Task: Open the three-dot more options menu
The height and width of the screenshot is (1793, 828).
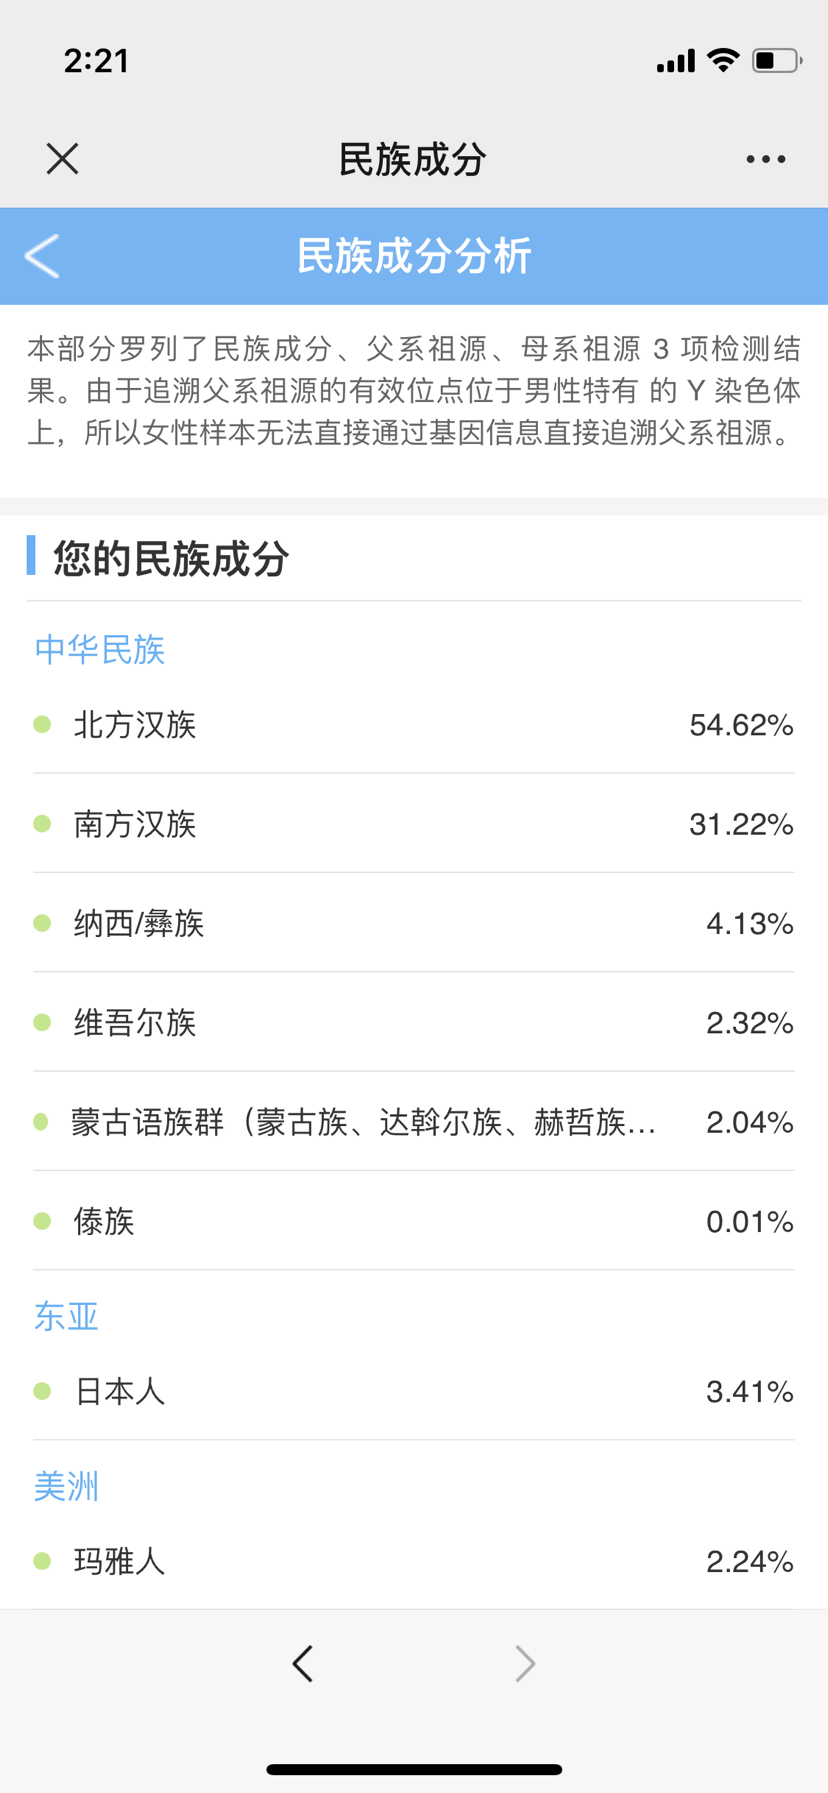Action: 765,159
